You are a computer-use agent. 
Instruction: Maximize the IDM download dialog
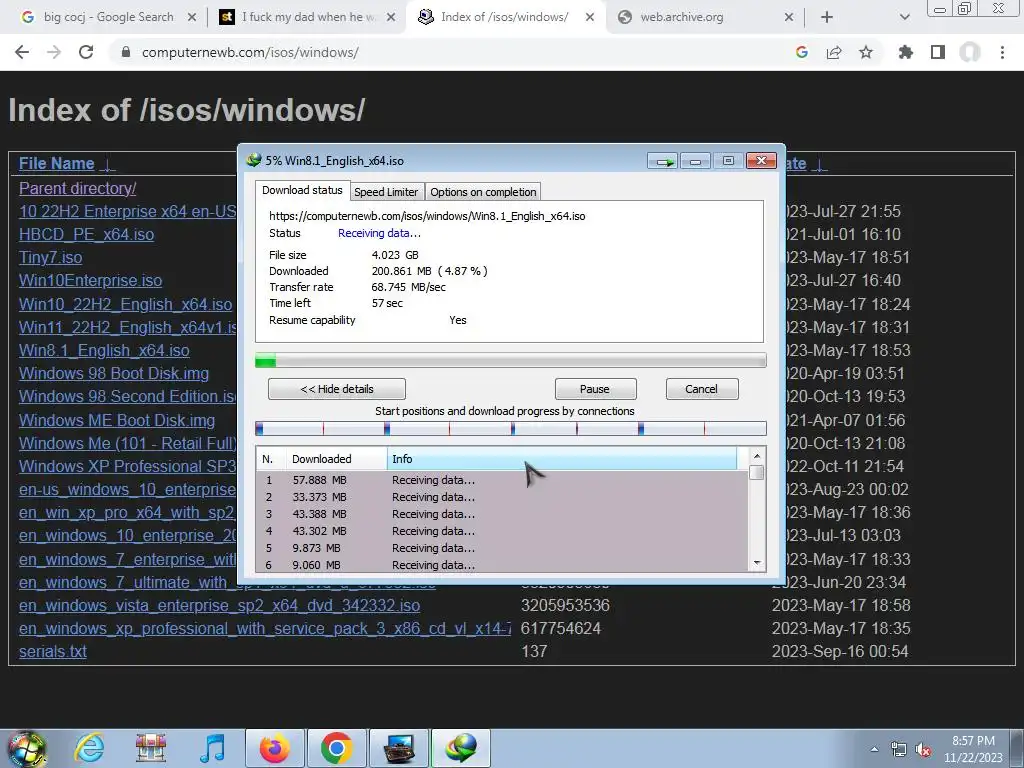click(x=728, y=161)
